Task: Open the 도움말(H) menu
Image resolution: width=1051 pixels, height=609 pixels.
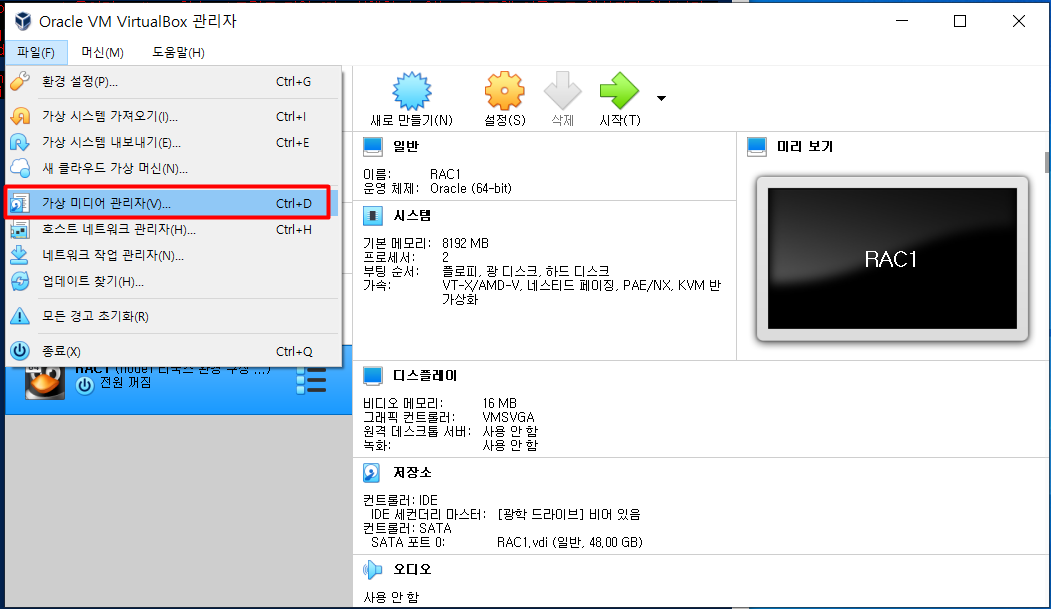Action: pyautogui.click(x=178, y=52)
